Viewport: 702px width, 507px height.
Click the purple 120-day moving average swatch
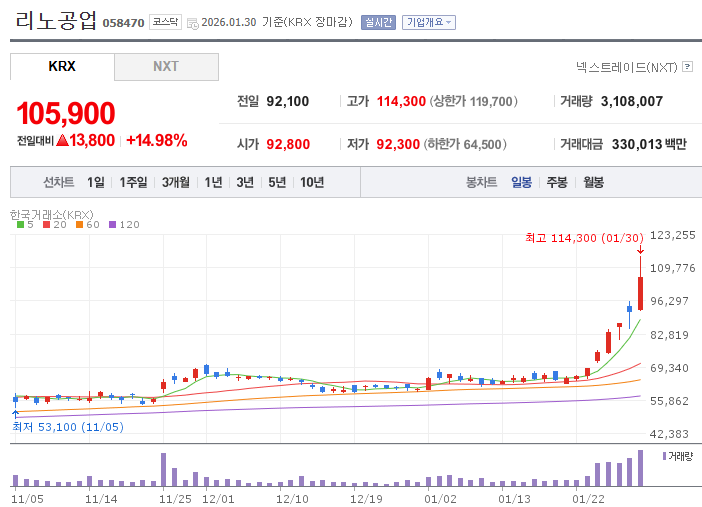[x=113, y=224]
